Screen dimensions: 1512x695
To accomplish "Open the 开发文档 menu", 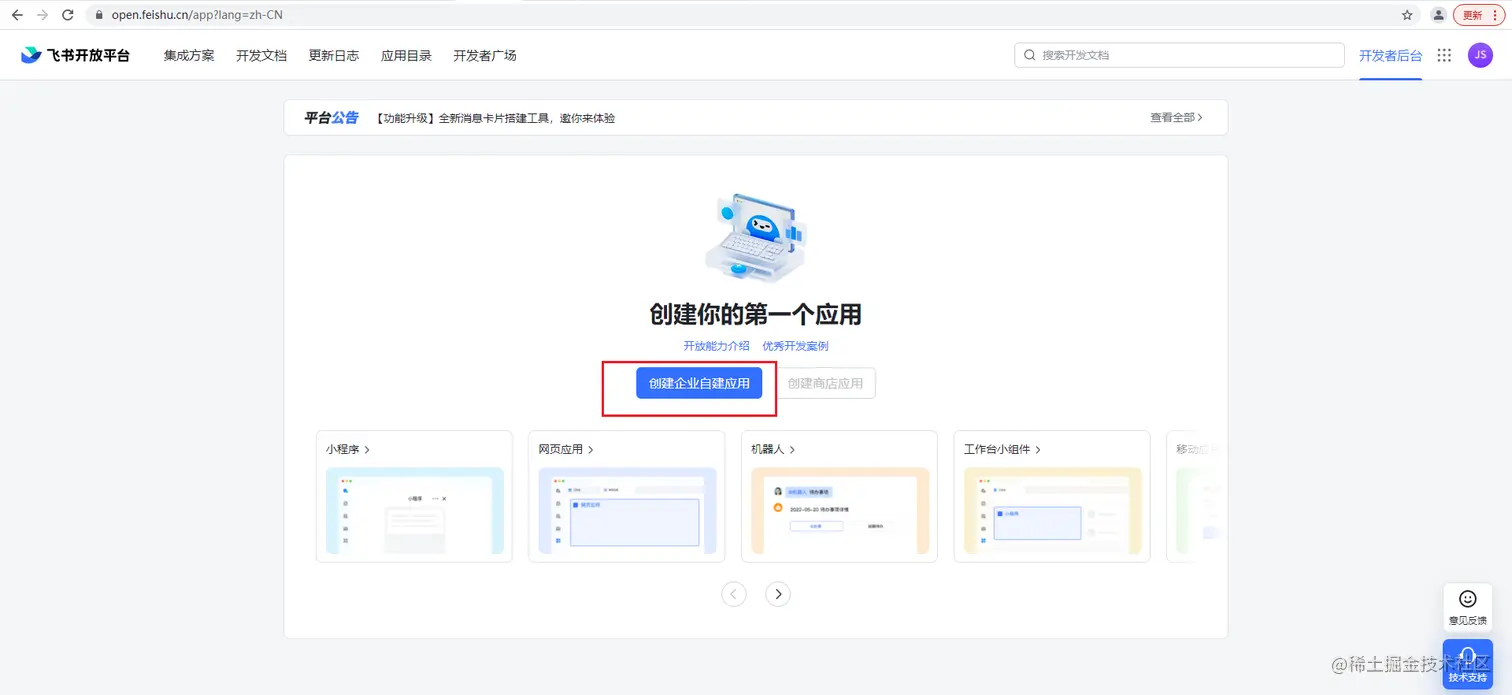I will click(261, 55).
